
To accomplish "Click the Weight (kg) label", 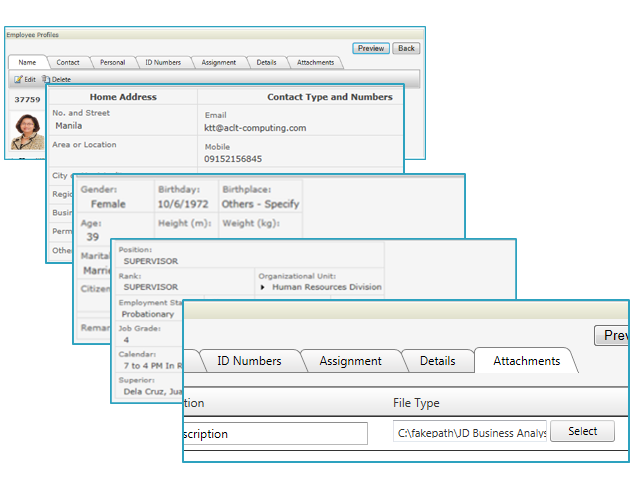I will tap(251, 223).
